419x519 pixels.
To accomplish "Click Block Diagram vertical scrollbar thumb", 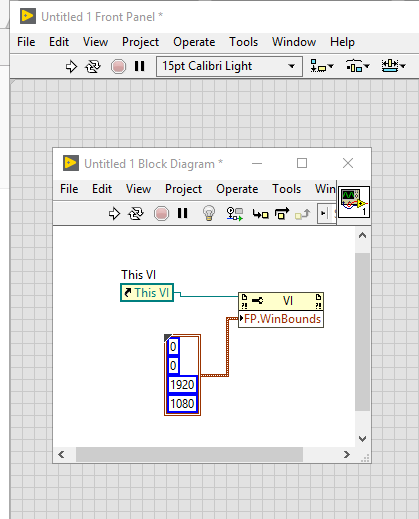I will pyautogui.click(x=362, y=332).
